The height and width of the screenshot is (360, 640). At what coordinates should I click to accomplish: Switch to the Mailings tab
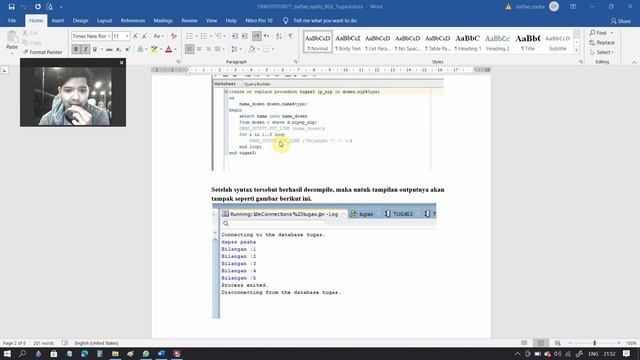pos(163,20)
